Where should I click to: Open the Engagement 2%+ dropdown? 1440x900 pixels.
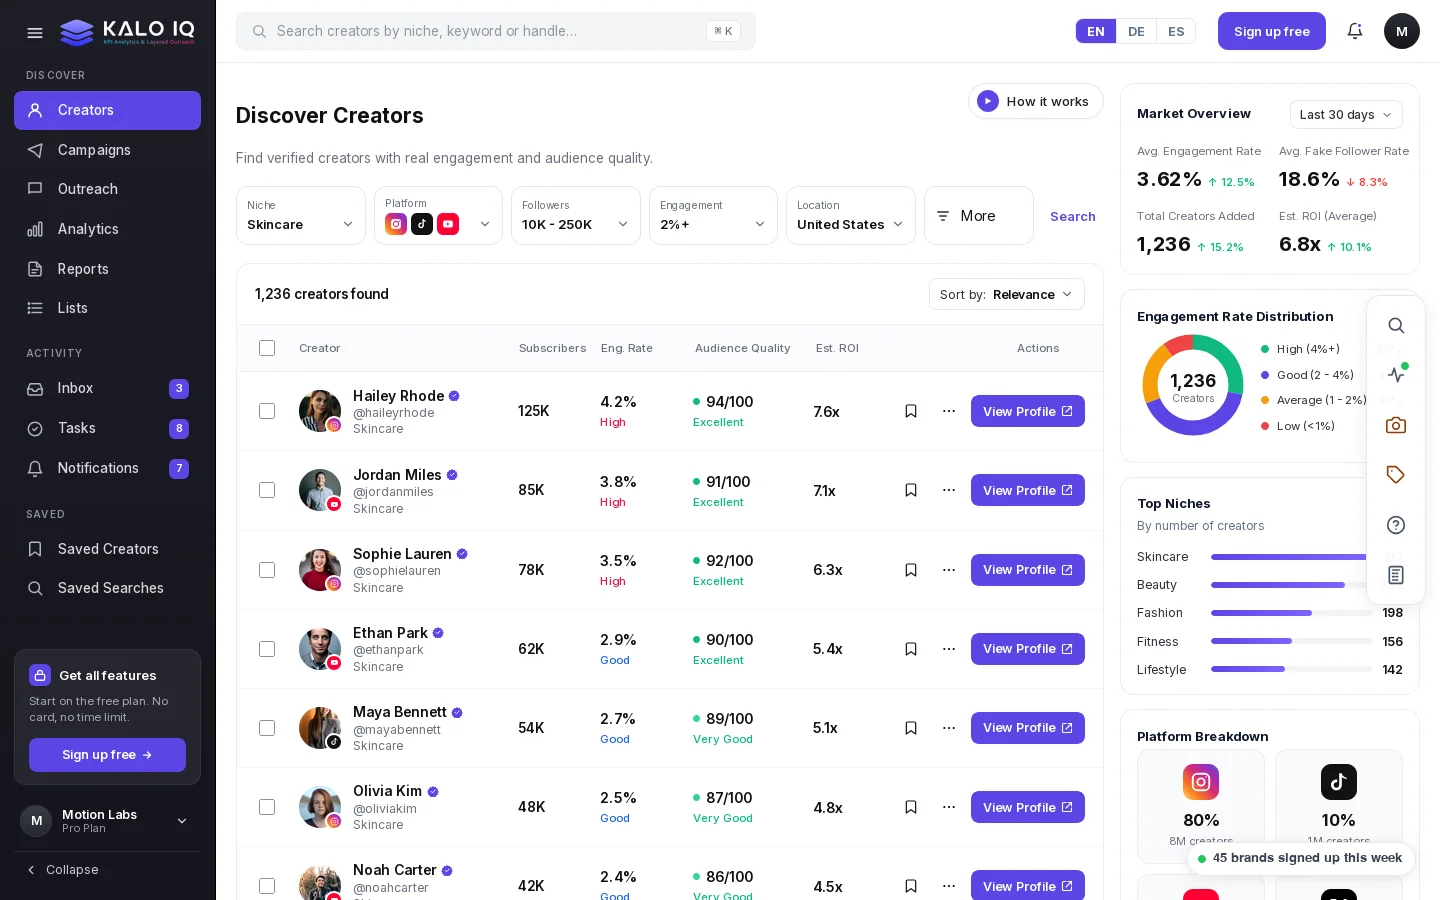(x=713, y=215)
